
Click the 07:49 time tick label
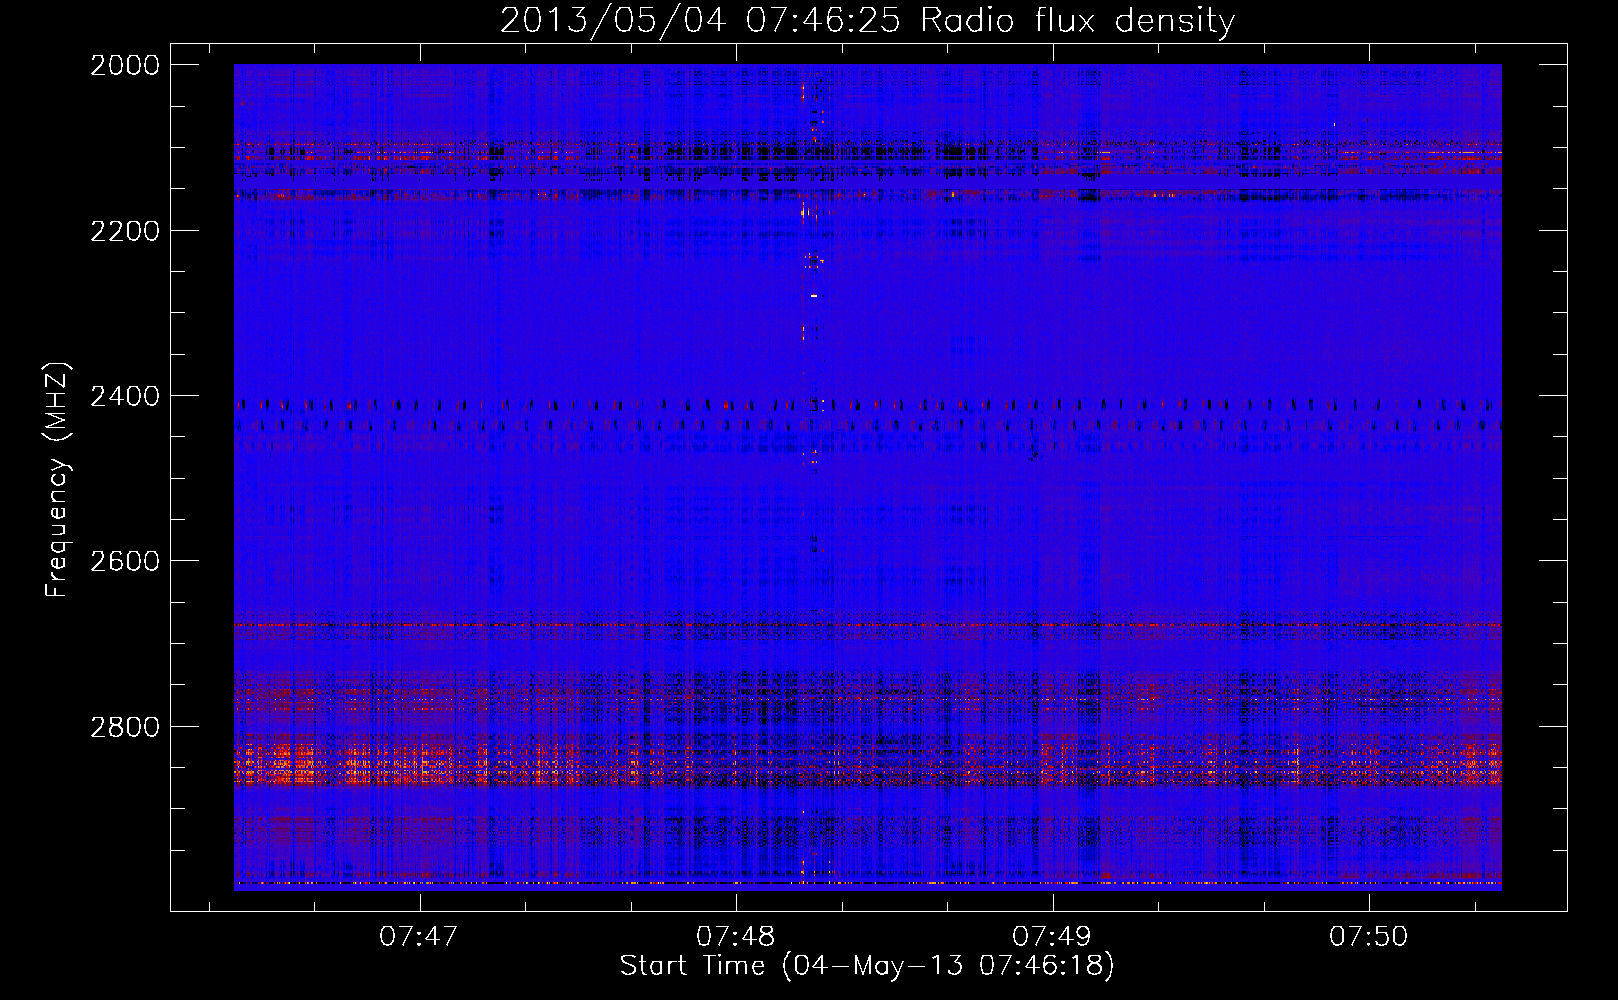(1051, 936)
